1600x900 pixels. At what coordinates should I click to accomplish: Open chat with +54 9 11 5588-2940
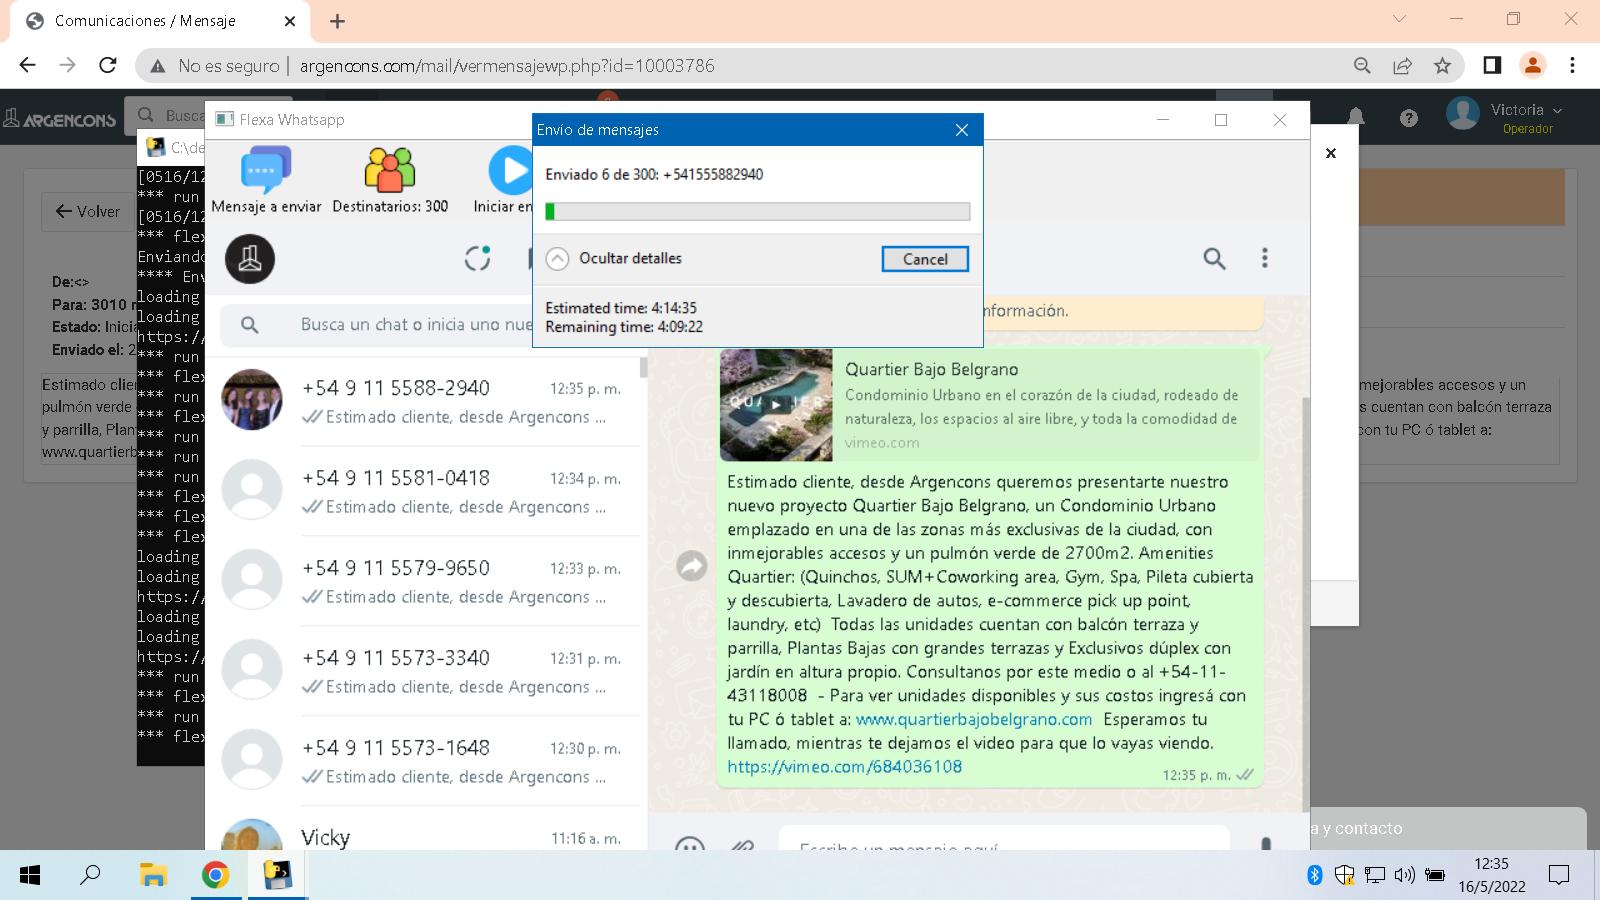(x=422, y=401)
